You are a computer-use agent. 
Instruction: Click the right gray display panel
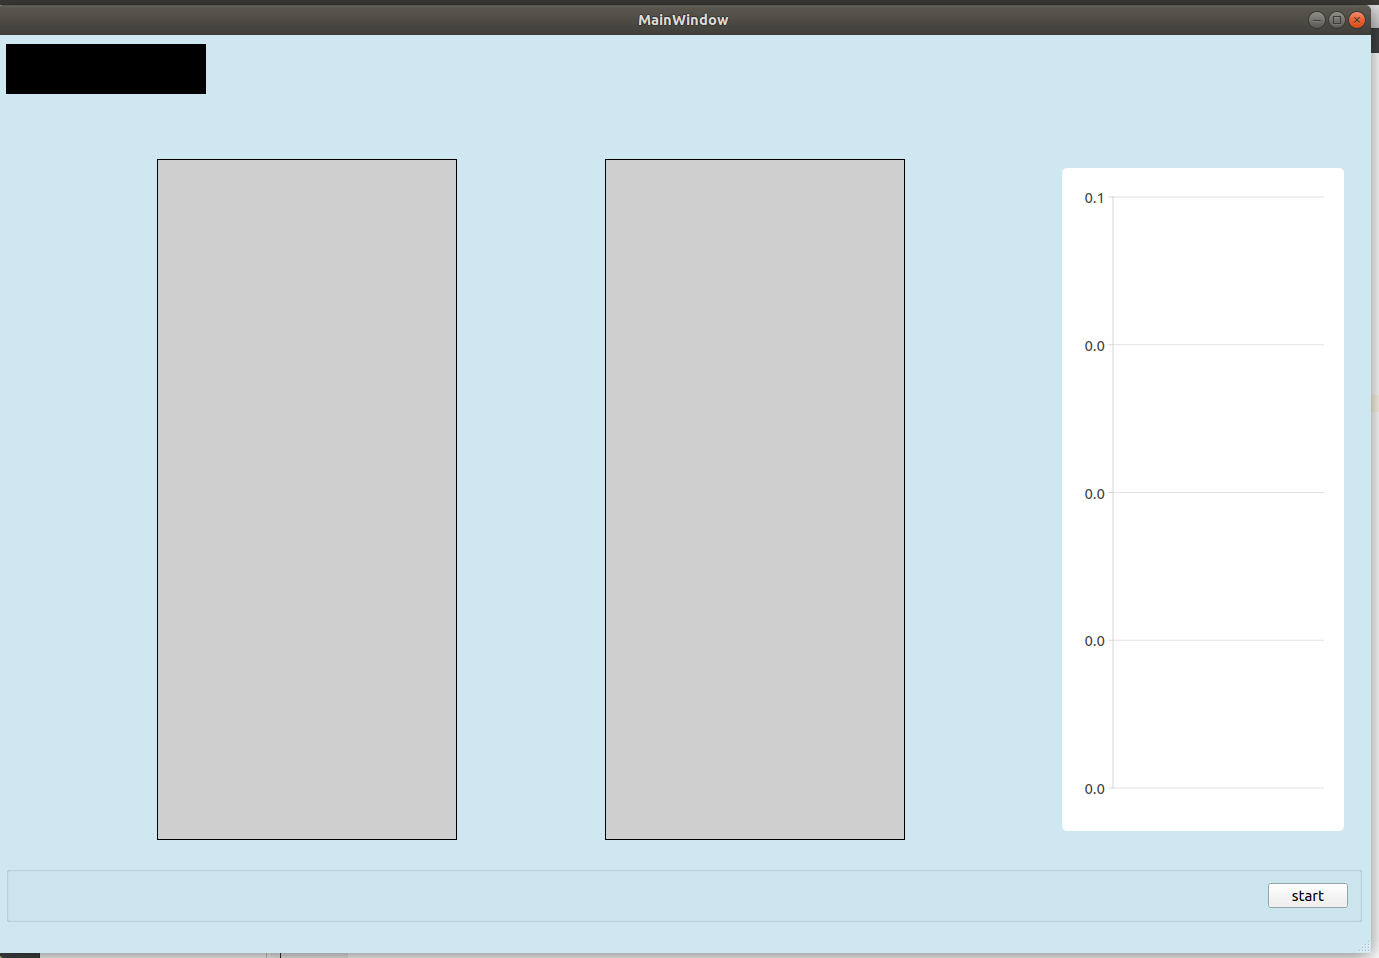click(754, 498)
